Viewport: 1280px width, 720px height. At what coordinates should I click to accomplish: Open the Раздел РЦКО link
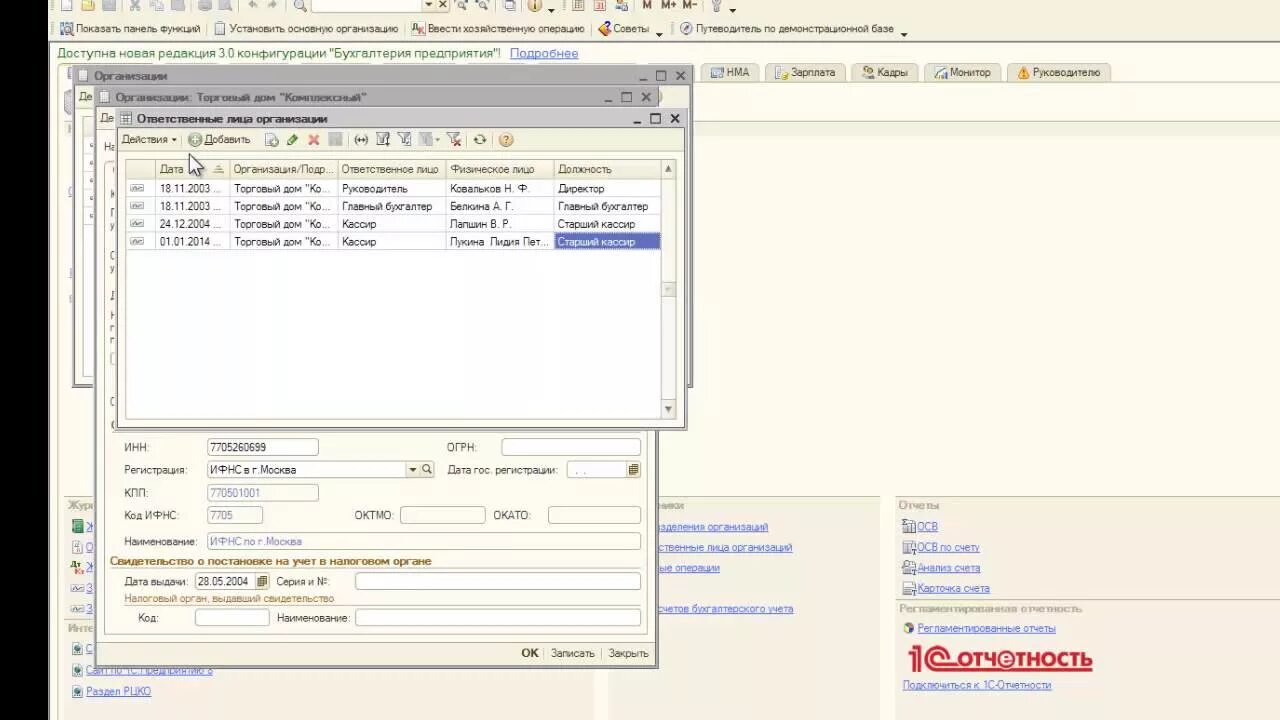(x=118, y=691)
